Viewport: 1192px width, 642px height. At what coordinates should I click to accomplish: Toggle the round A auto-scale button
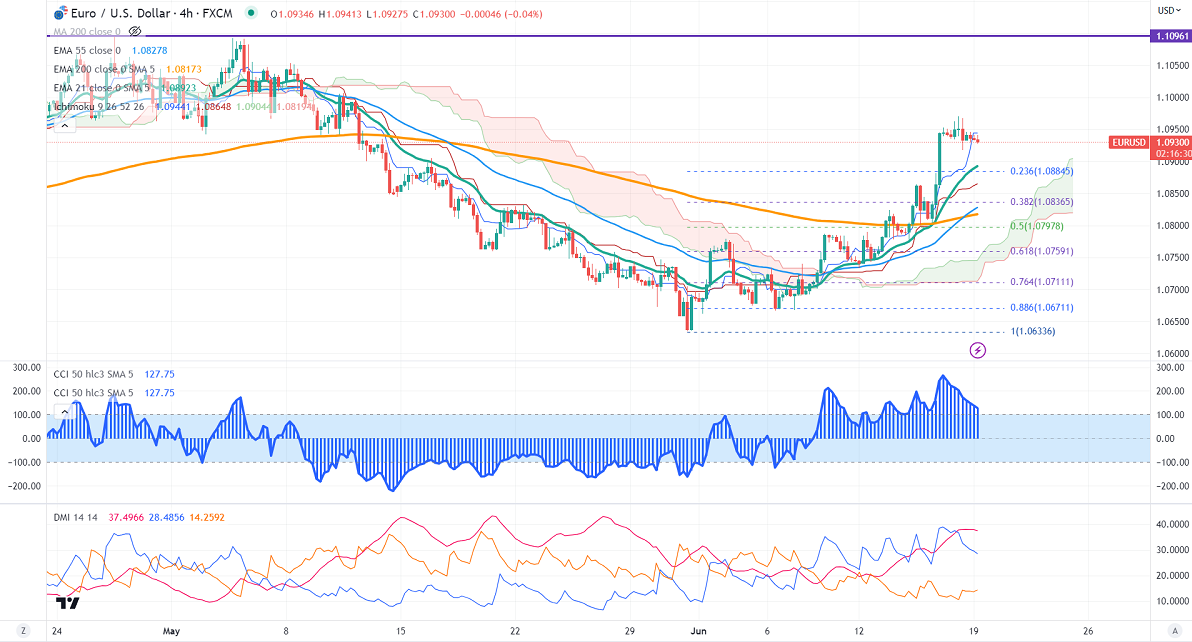(x=1175, y=631)
